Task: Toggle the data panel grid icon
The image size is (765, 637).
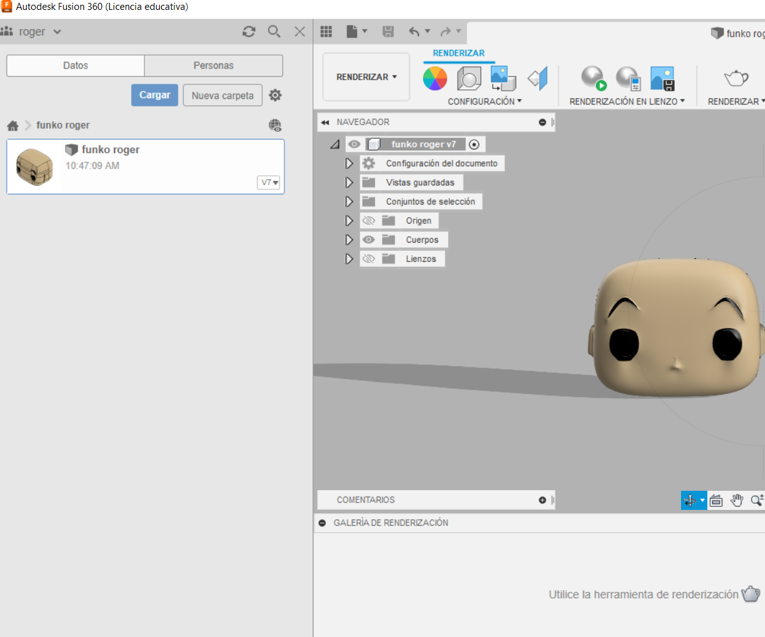Action: click(326, 32)
